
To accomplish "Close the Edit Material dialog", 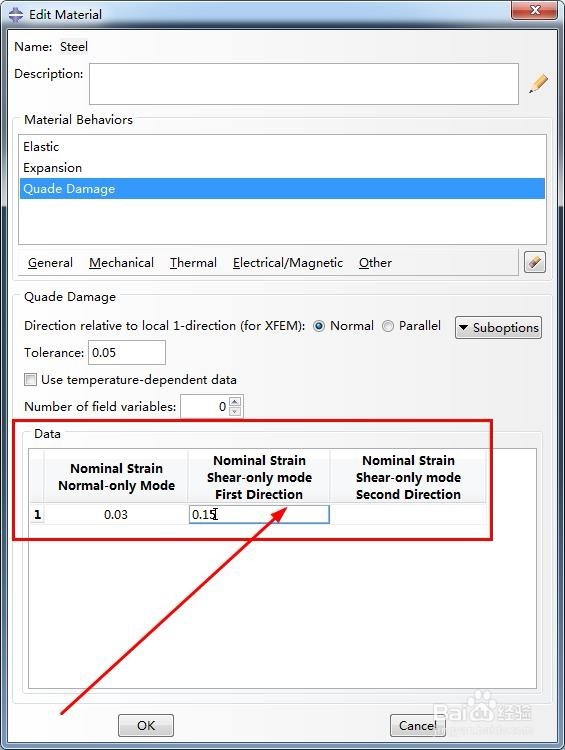I will tap(535, 10).
